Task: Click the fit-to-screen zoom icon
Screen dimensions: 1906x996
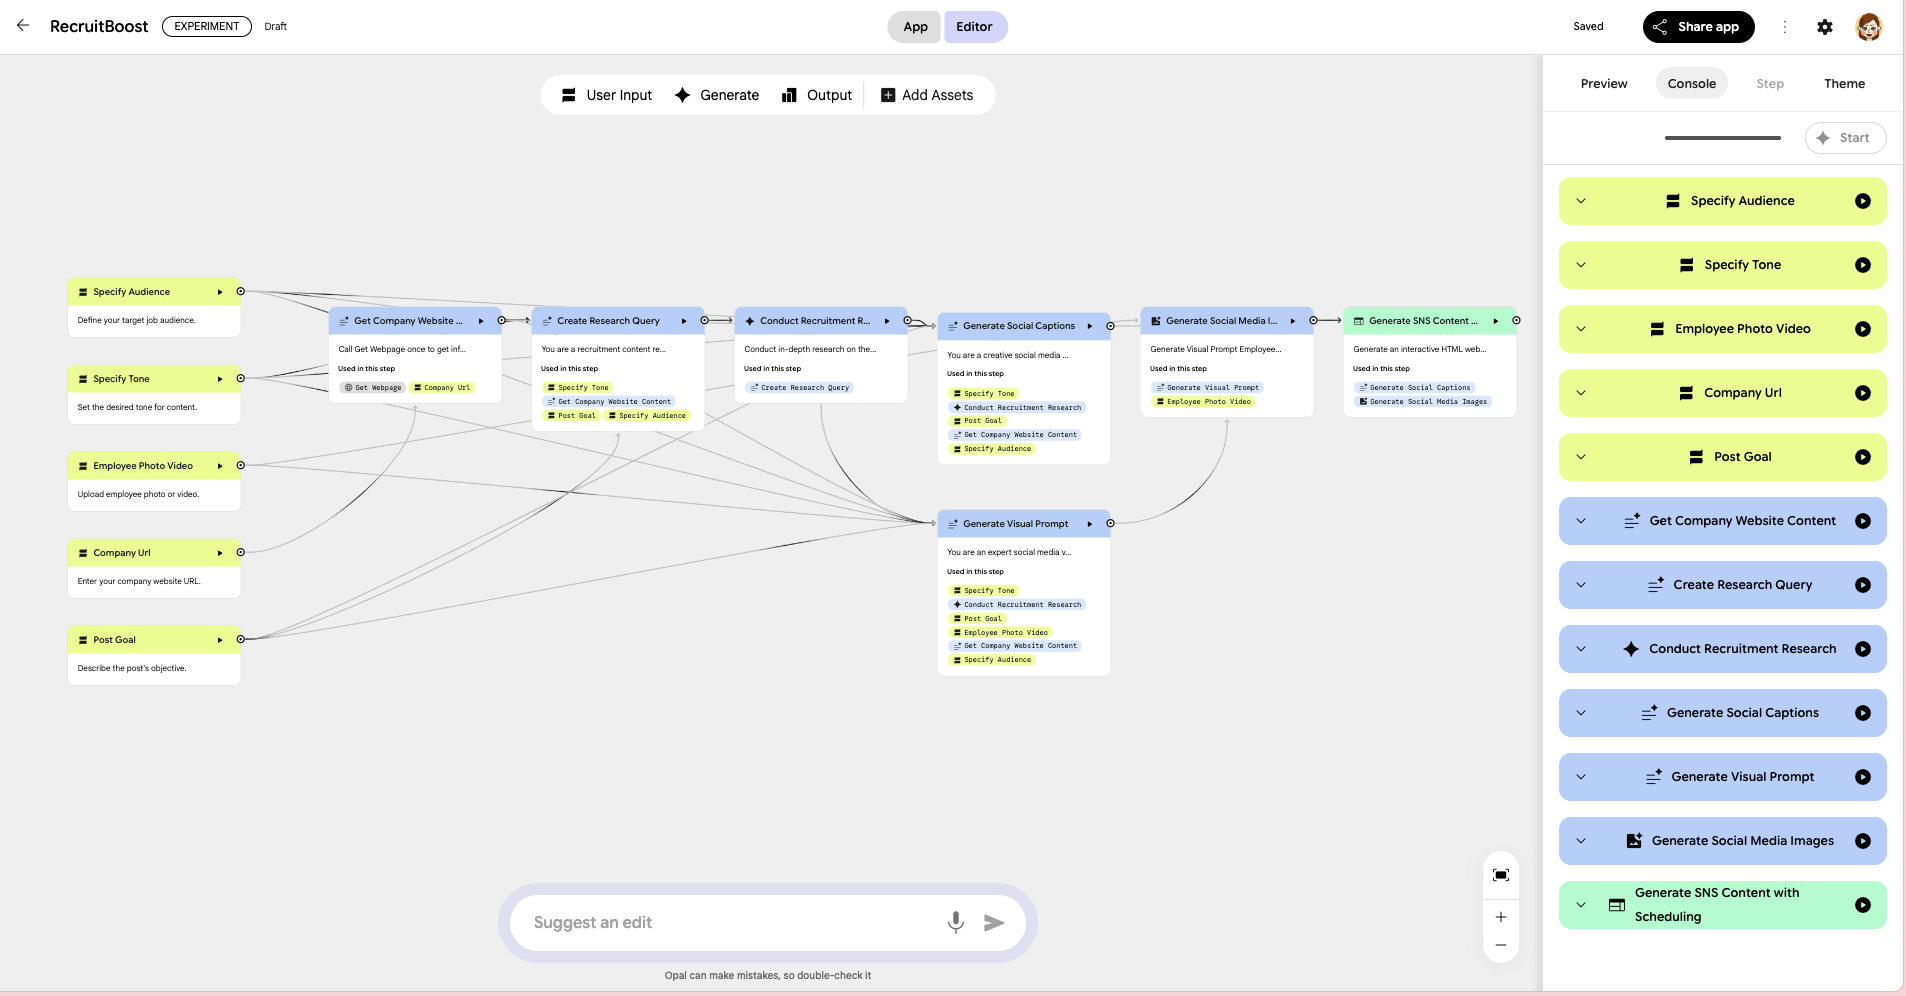Action: pyautogui.click(x=1500, y=875)
